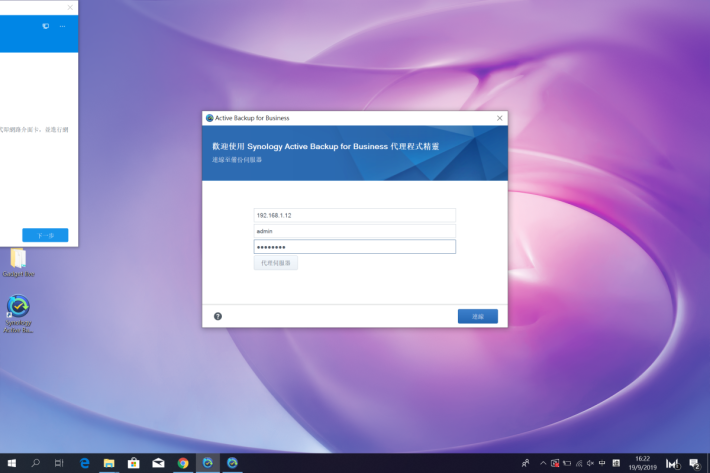Image resolution: width=710 pixels, height=473 pixels.
Task: Click the server address field showing 192.168.1.12
Action: [x=355, y=215]
